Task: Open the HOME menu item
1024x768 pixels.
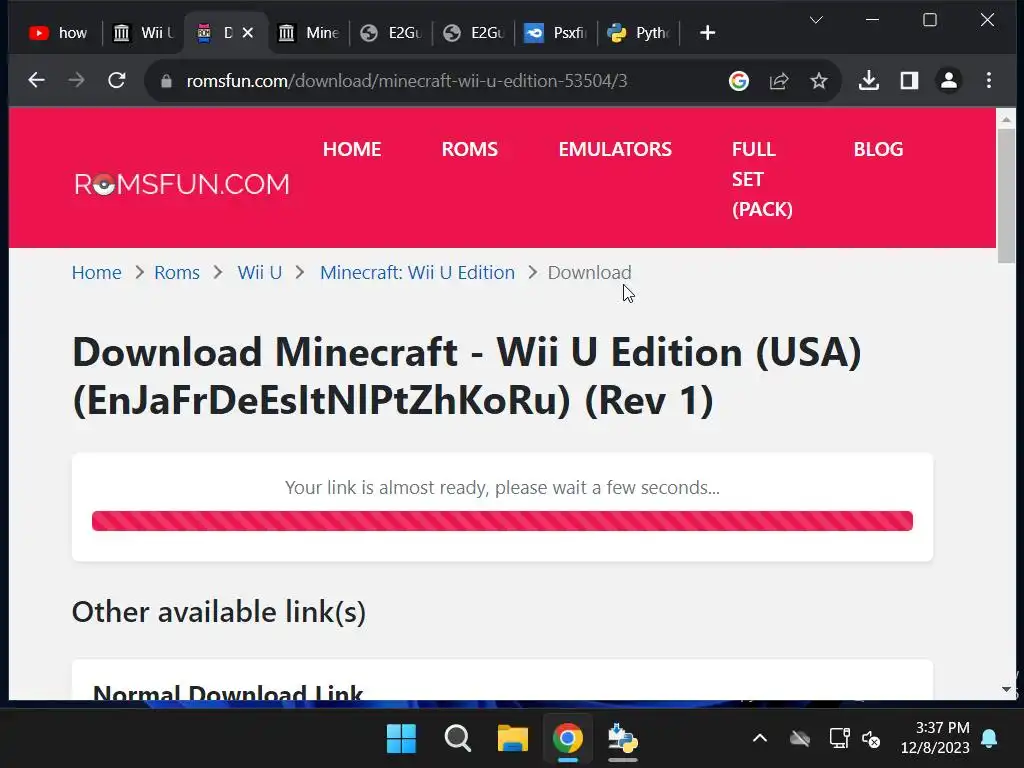Action: [x=352, y=149]
